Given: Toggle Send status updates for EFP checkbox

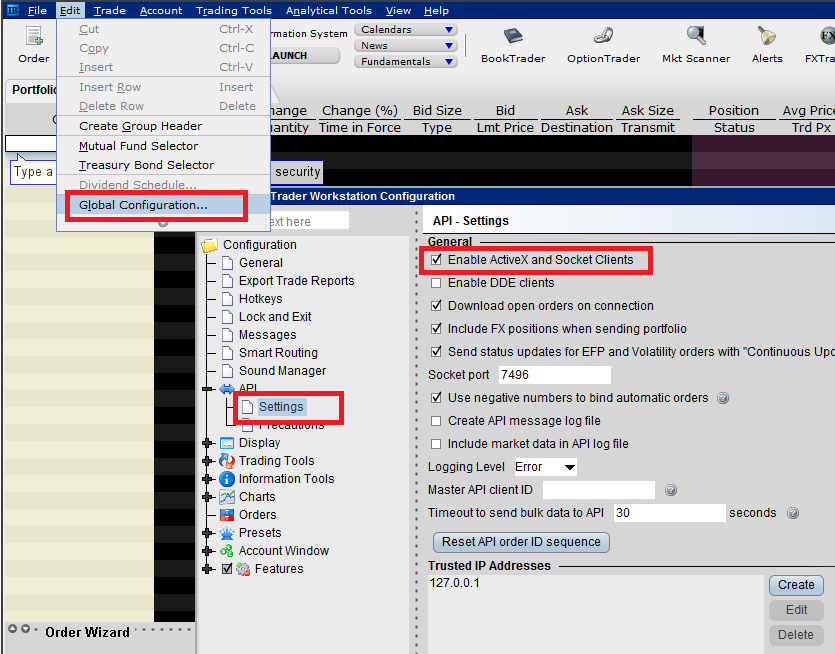Looking at the screenshot, I should (436, 351).
